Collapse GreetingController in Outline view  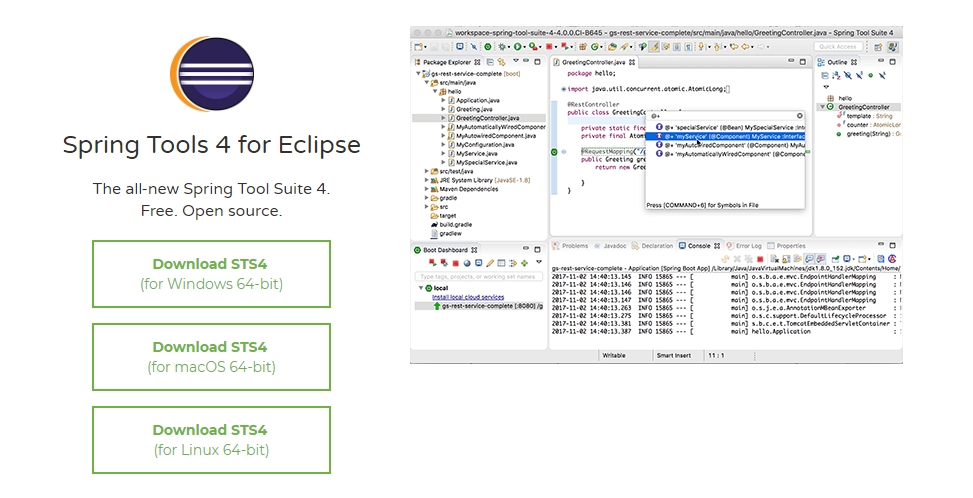pos(822,107)
